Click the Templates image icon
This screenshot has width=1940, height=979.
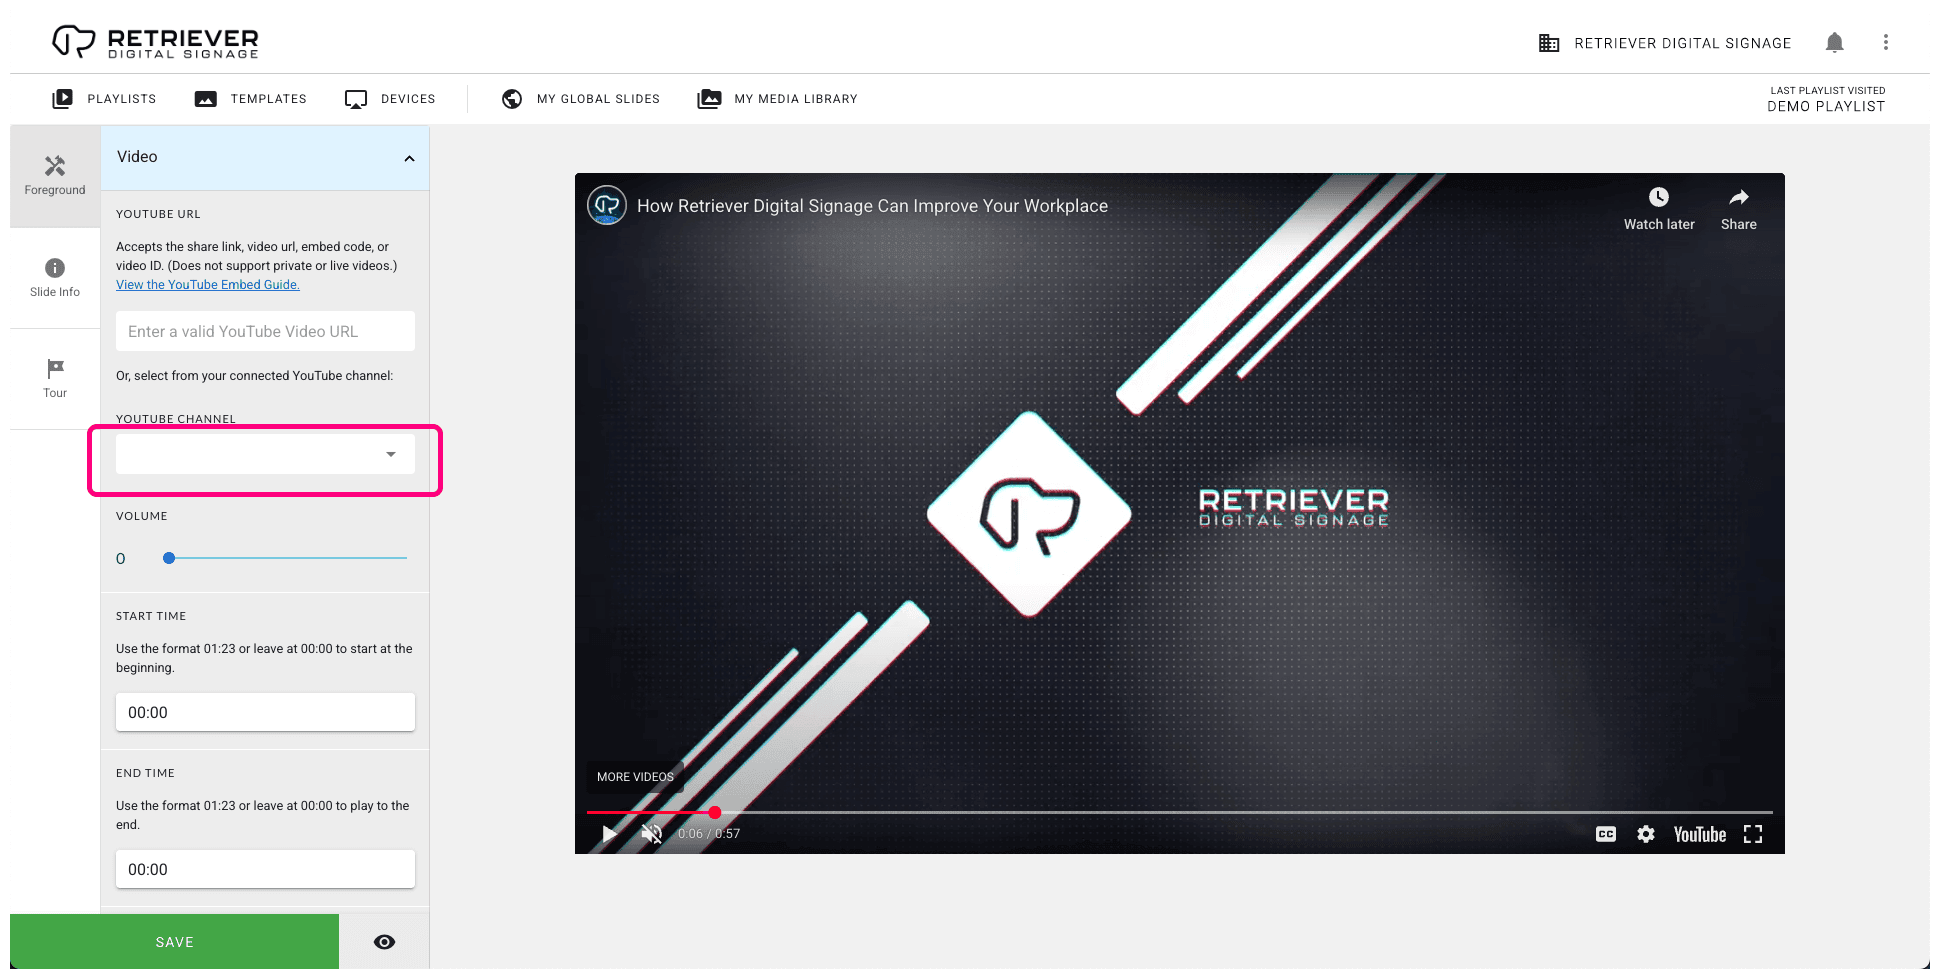[x=206, y=99]
